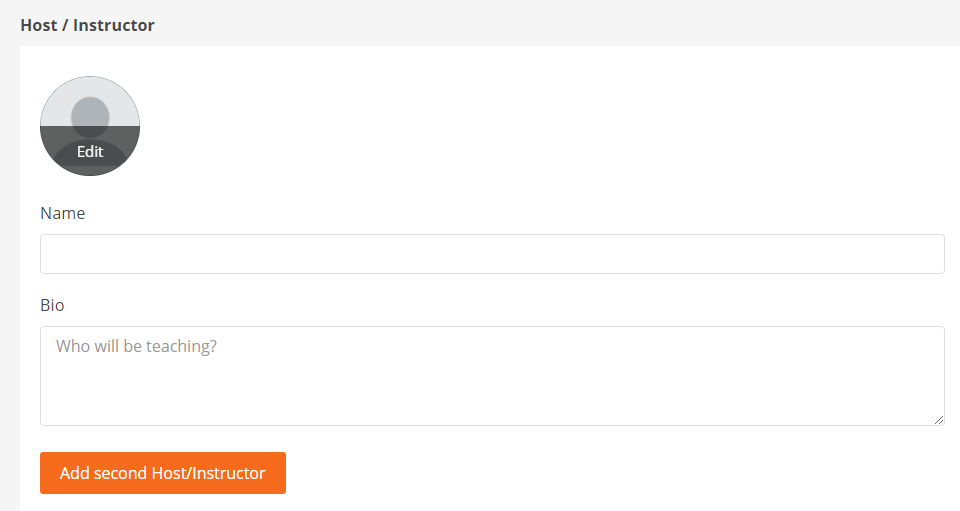
Task: Add a second Host/Instructor
Action: [163, 473]
